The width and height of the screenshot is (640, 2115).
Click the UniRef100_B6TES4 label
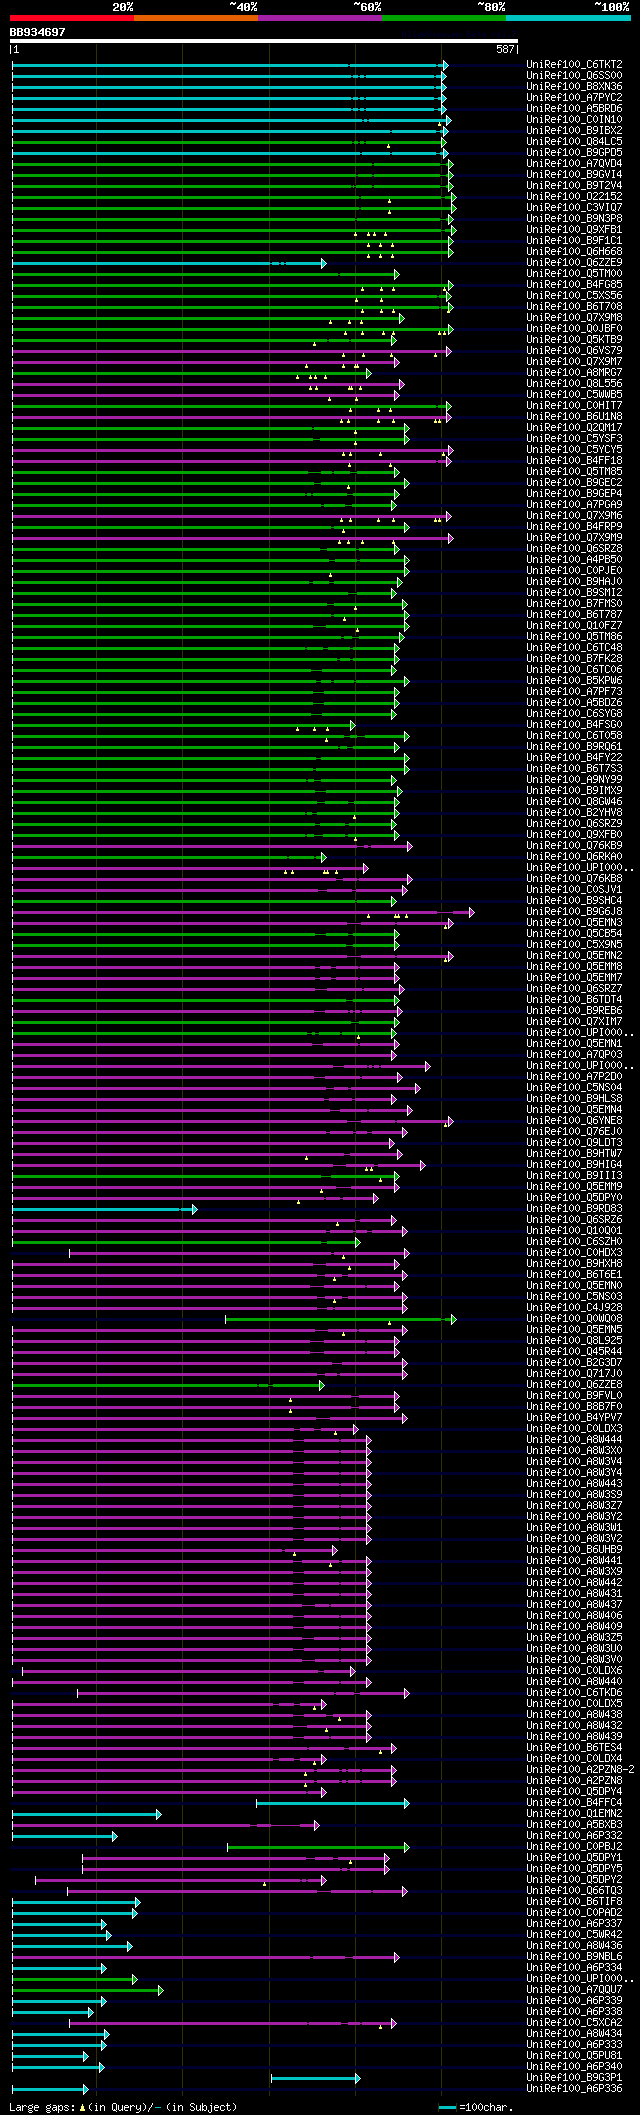[x=574, y=1748]
